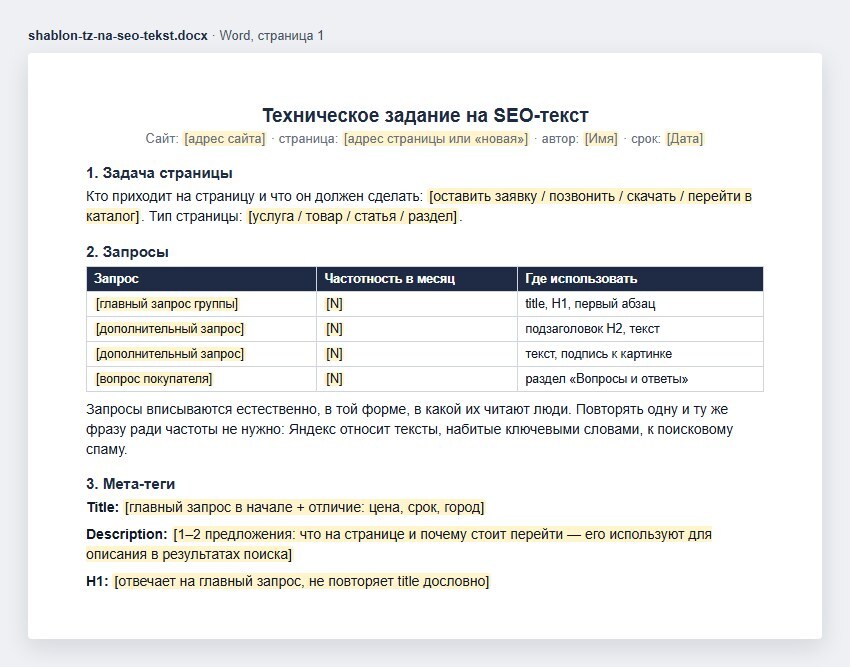Click placeholder [главный запрос в начале + отличие…]
This screenshot has width=850, height=667.
[304, 508]
